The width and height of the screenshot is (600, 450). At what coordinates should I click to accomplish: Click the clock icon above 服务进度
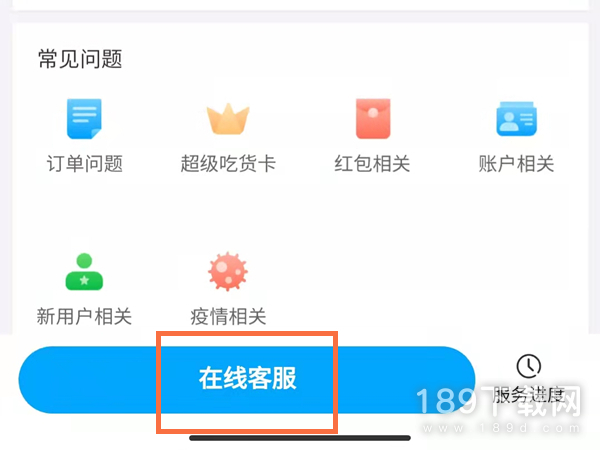pos(529,366)
